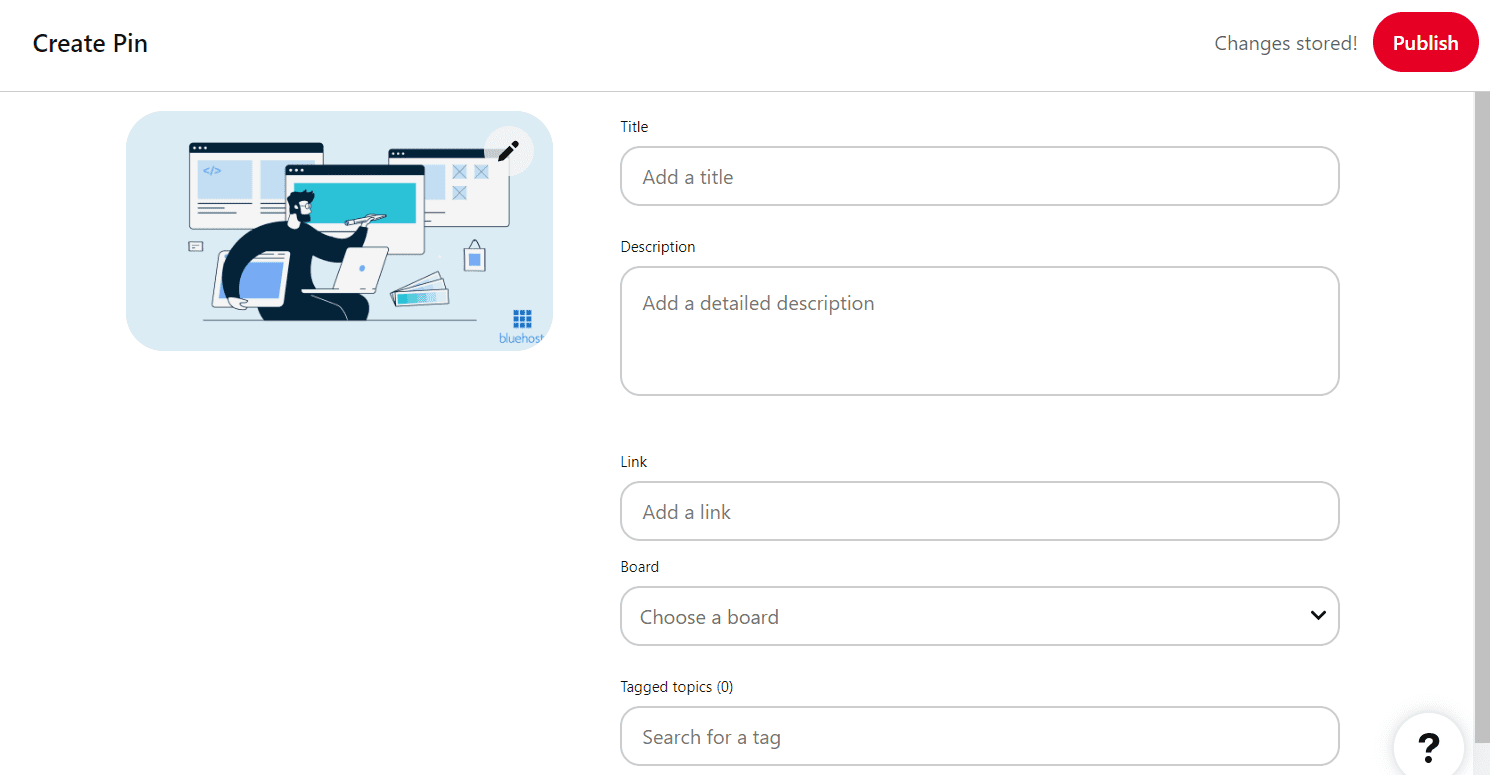Click the Description field label
1490x775 pixels.
657,247
